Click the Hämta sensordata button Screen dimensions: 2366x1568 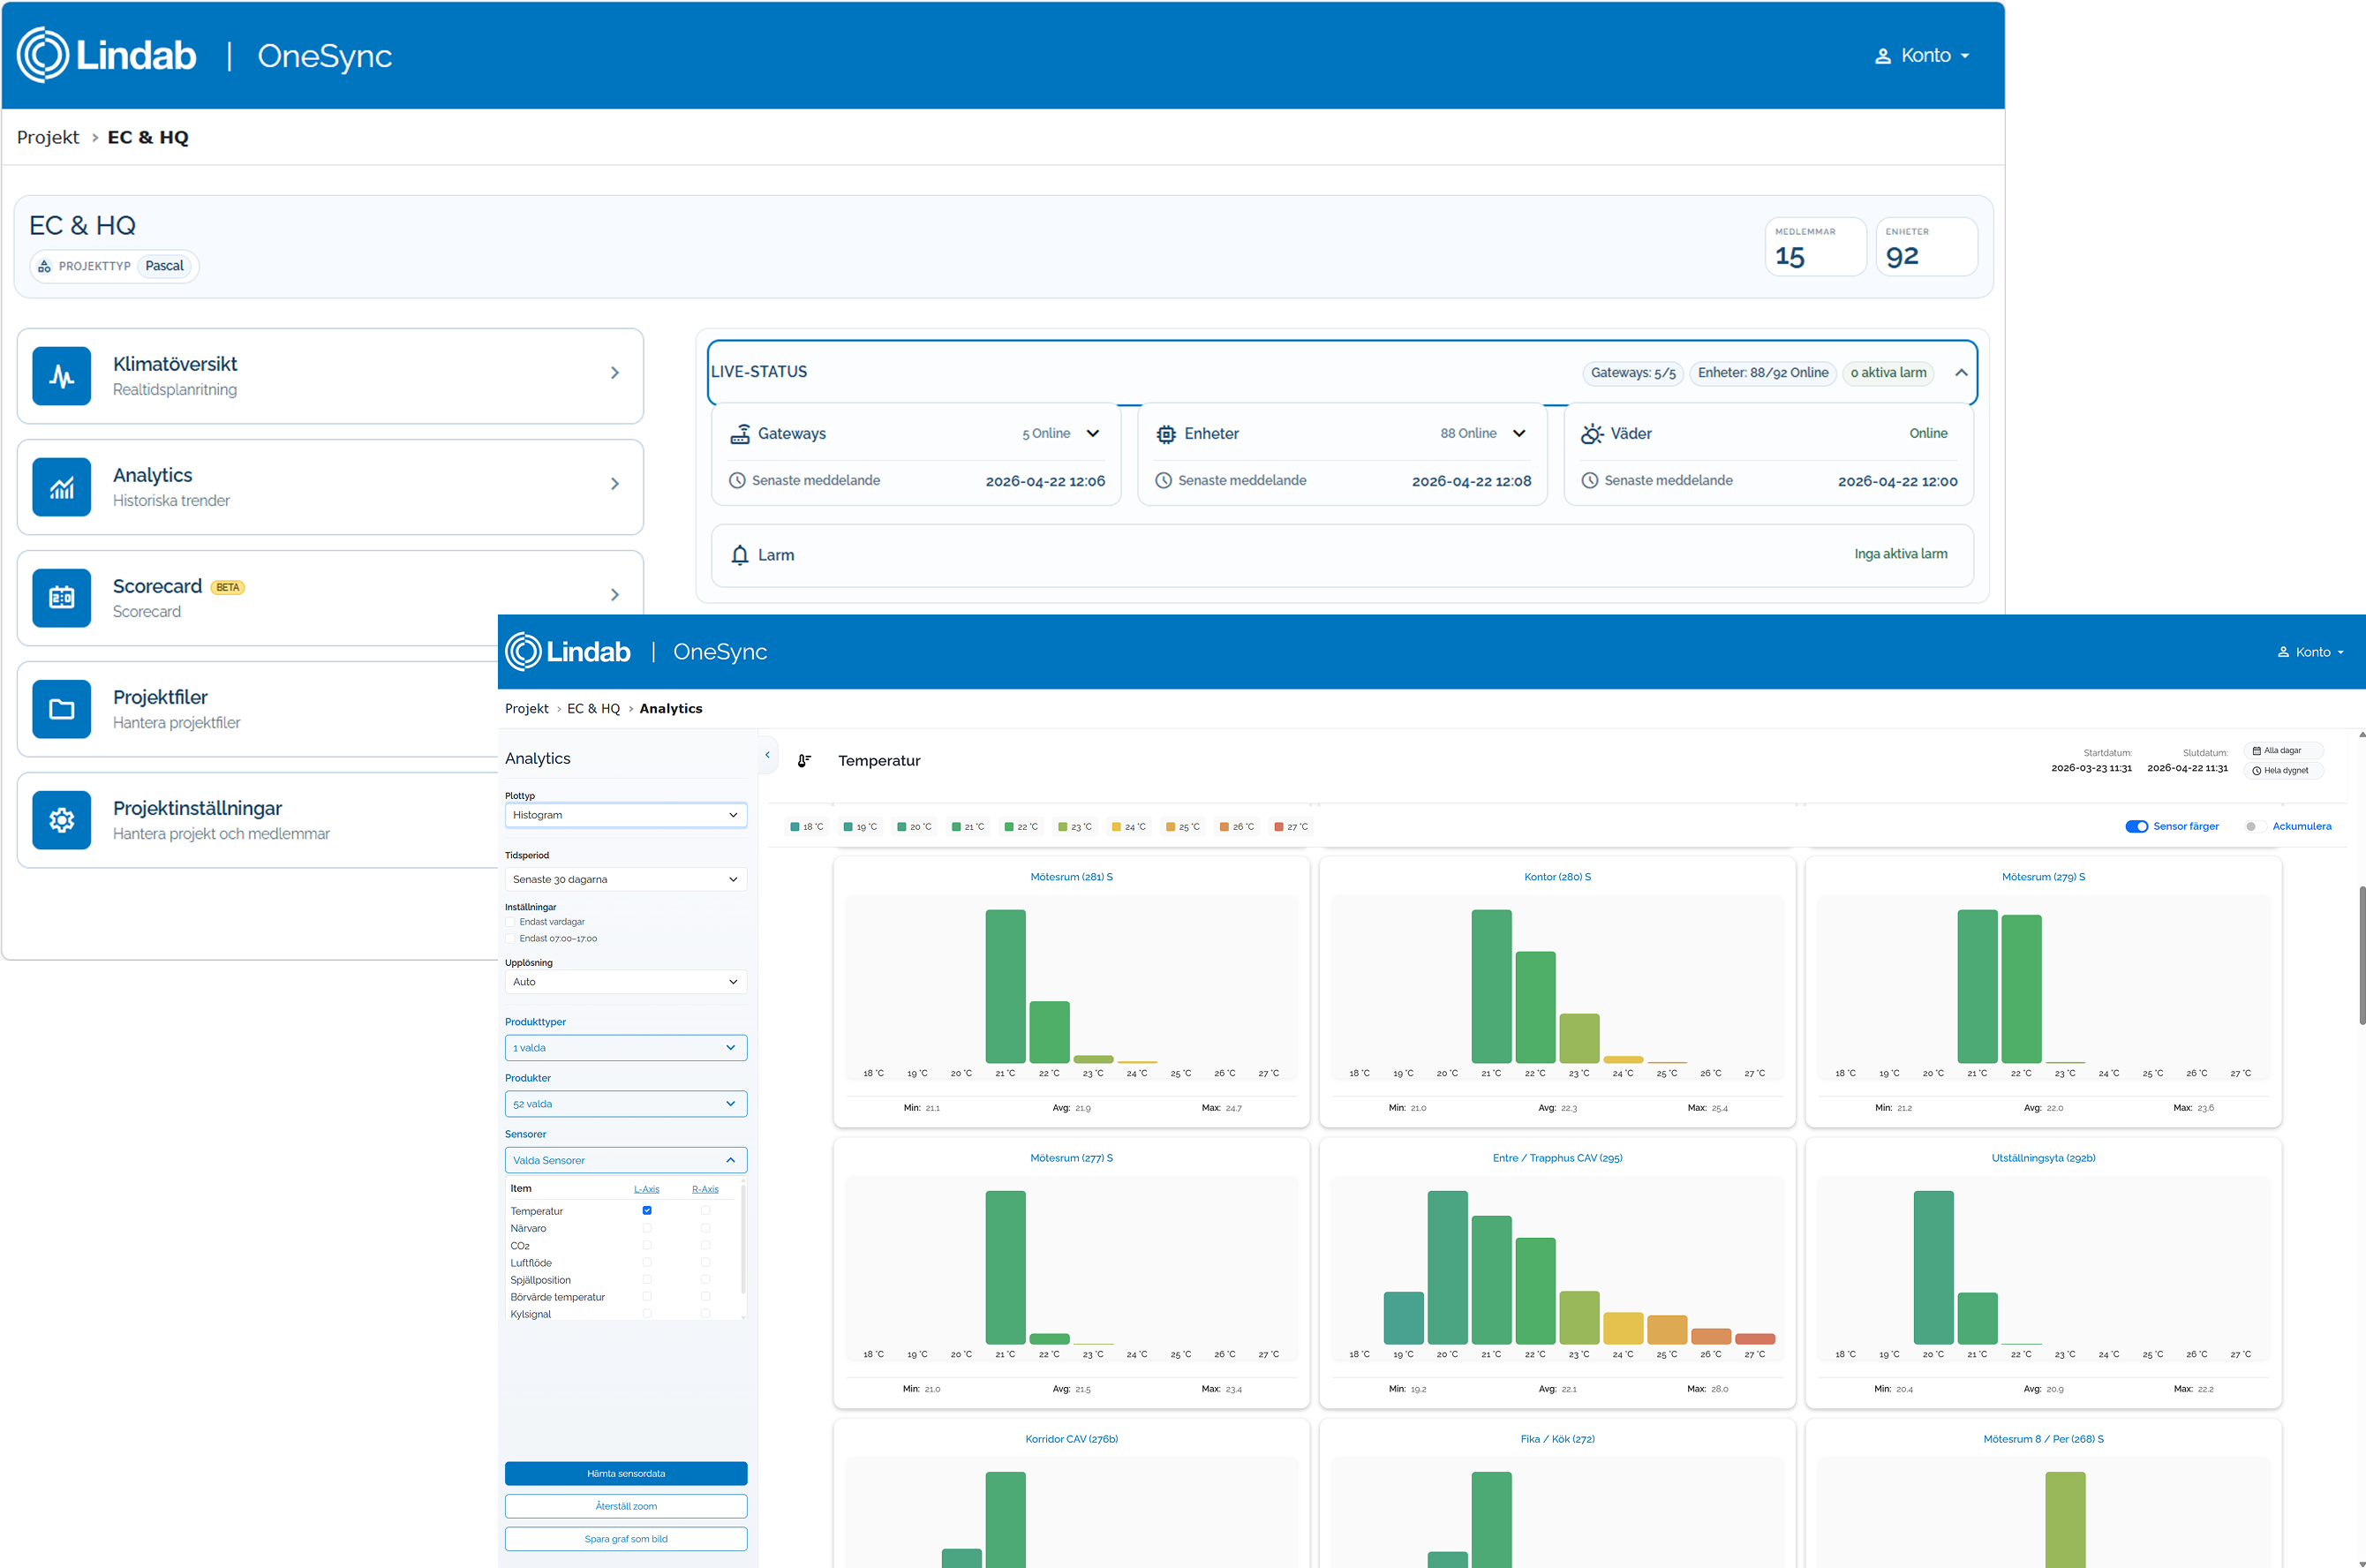(x=626, y=1473)
